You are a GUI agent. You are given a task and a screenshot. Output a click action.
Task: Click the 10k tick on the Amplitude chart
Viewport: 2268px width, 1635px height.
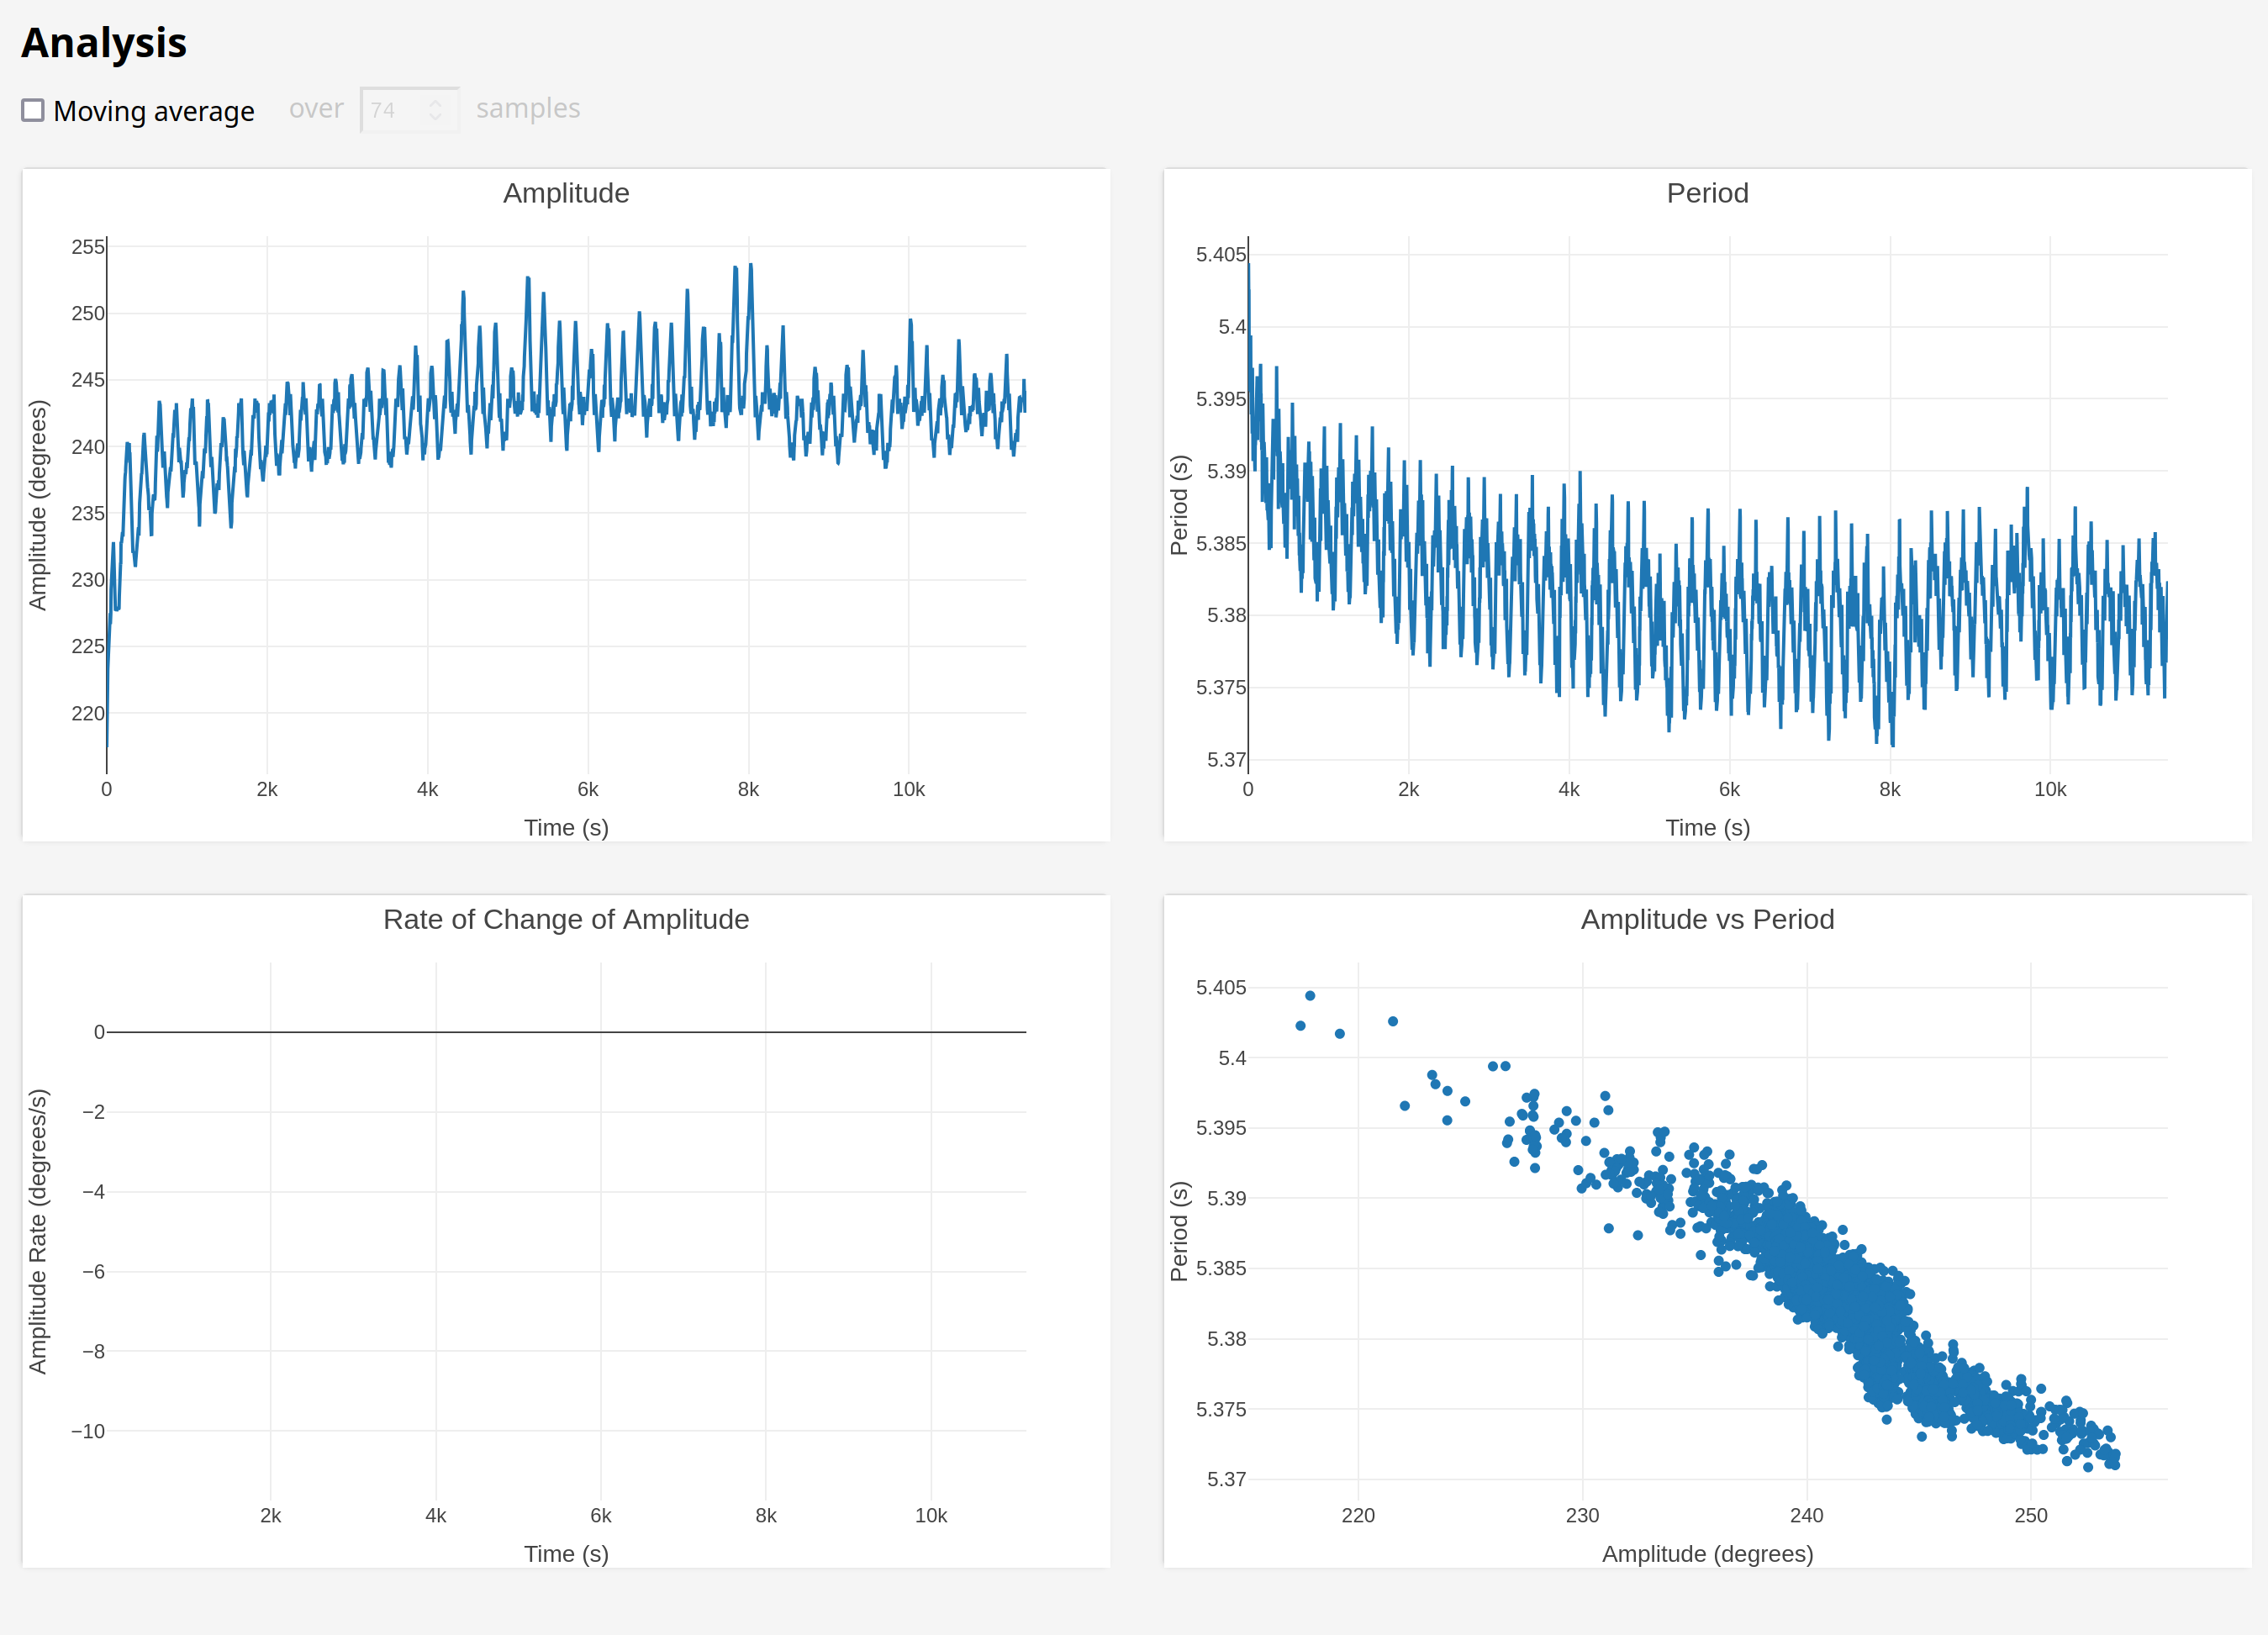tap(908, 789)
